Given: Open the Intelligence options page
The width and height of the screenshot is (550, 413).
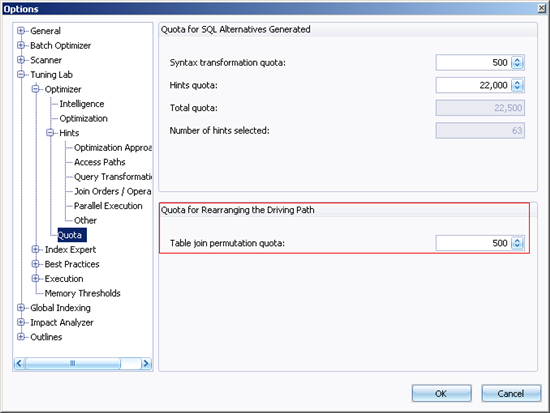Looking at the screenshot, I should (x=82, y=104).
